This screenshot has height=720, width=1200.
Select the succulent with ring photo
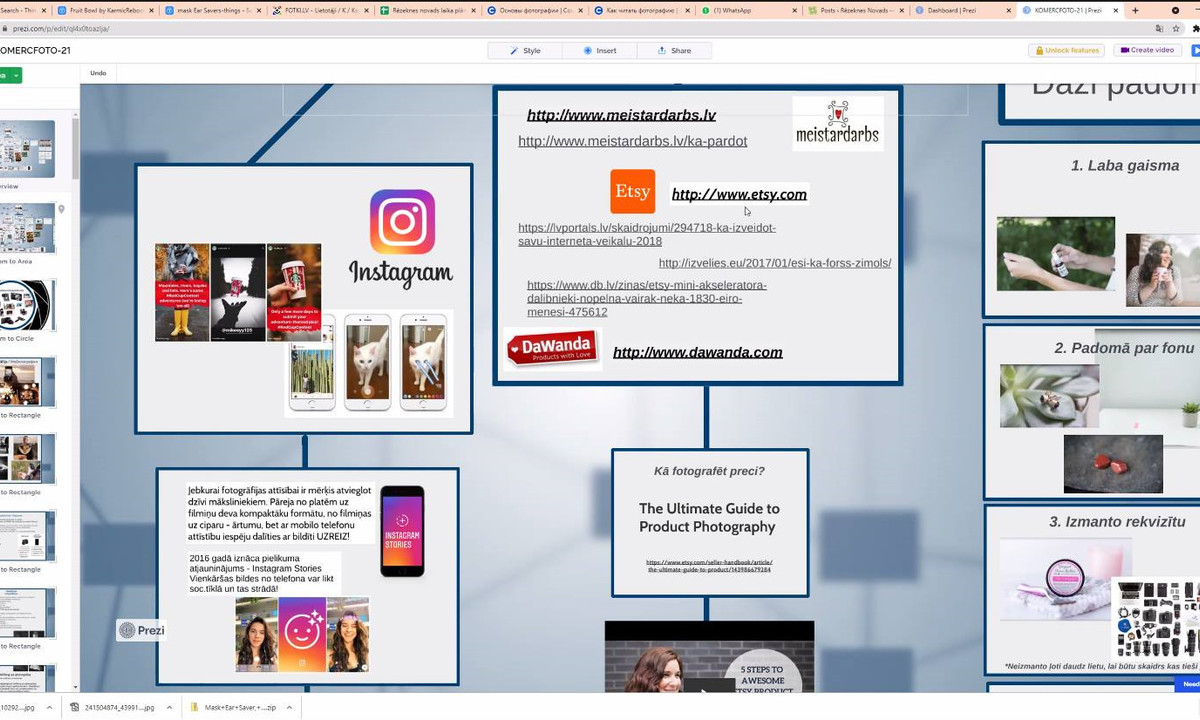coord(1049,396)
